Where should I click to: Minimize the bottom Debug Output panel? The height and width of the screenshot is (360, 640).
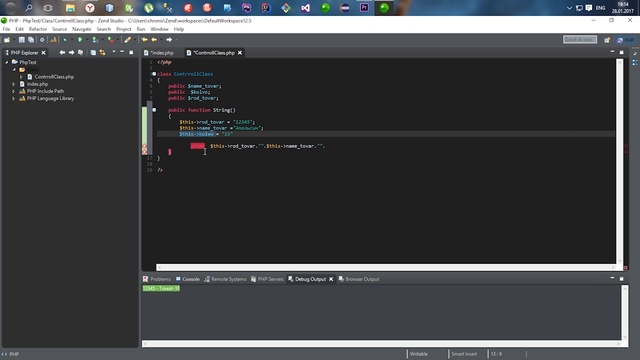point(612,278)
